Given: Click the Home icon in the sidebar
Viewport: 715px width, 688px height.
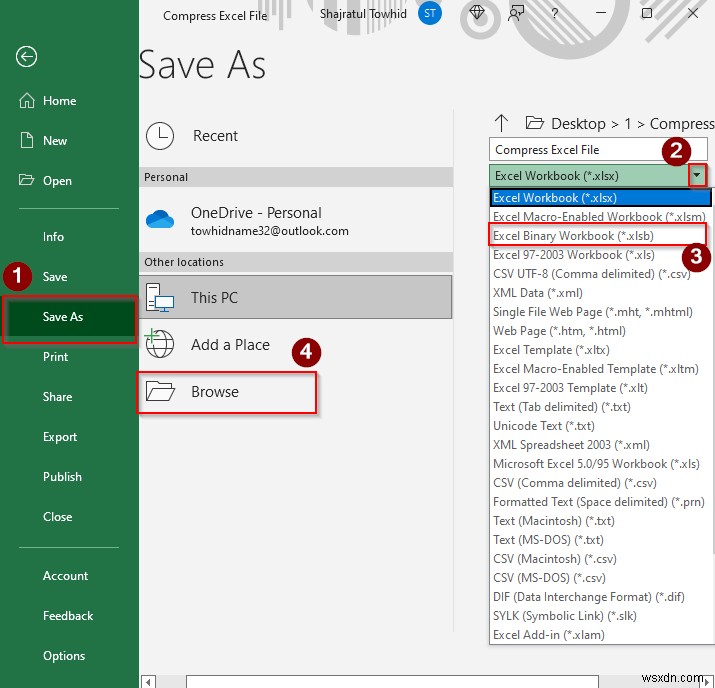Looking at the screenshot, I should (26, 101).
